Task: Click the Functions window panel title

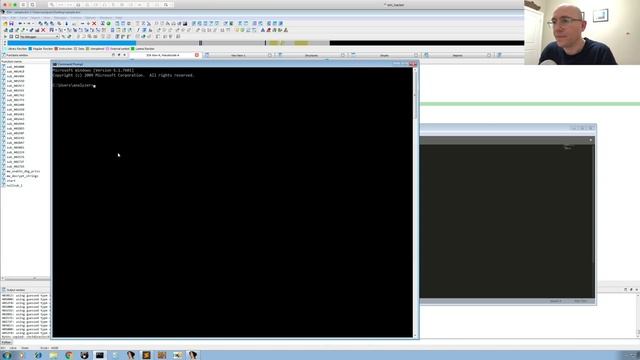Action: click(17, 55)
